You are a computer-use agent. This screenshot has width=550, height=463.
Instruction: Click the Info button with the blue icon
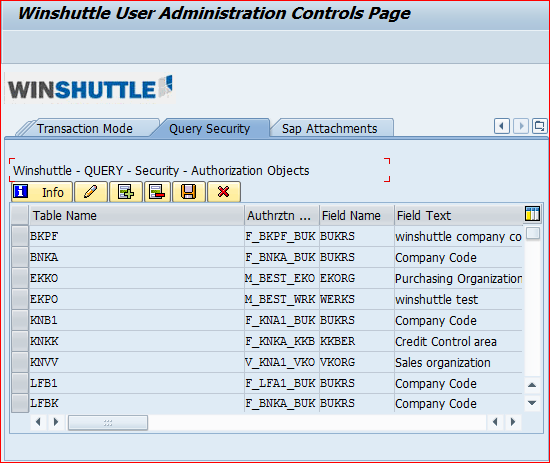point(42,192)
